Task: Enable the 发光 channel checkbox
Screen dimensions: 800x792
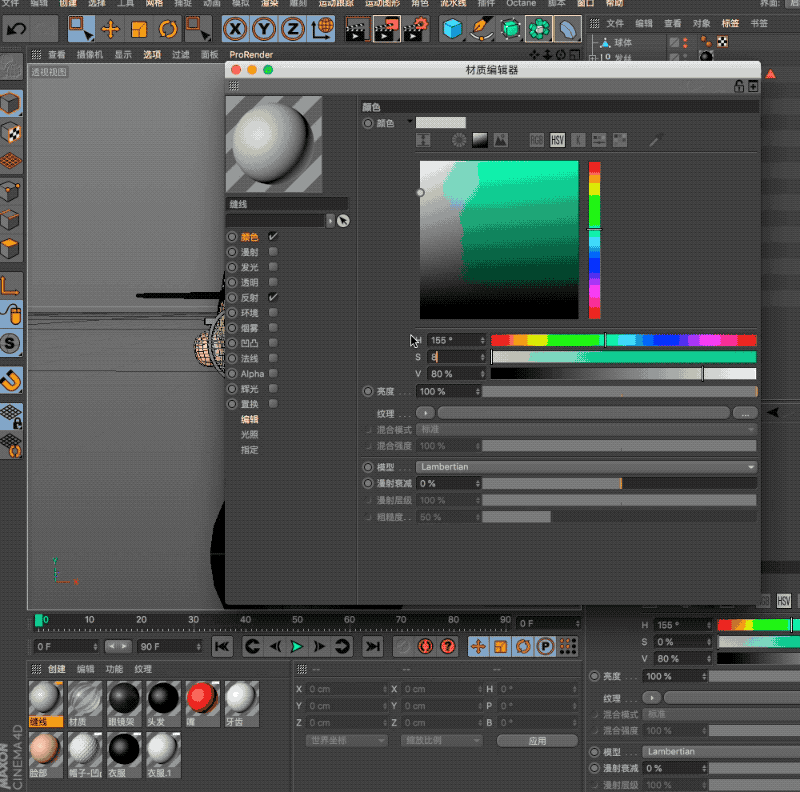Action: pos(273,268)
